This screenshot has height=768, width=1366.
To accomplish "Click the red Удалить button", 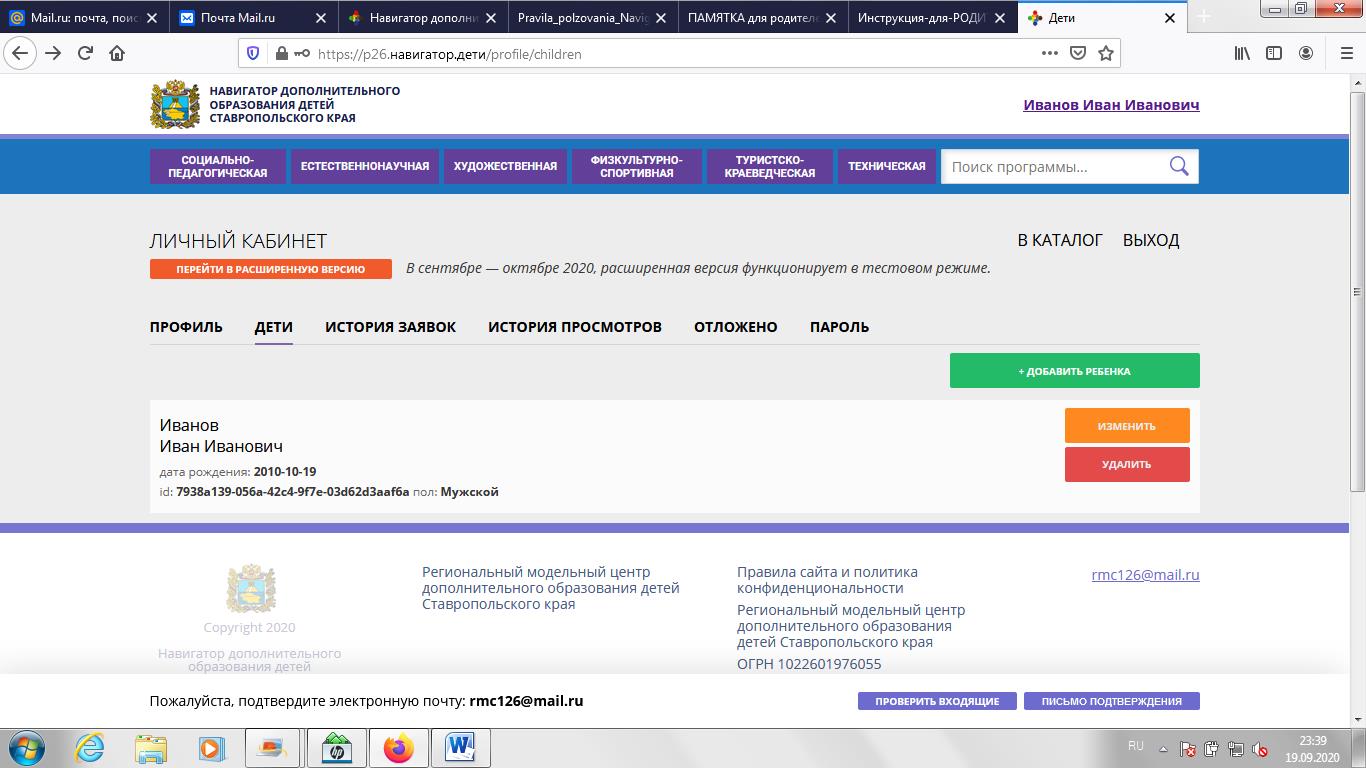I will tap(1127, 464).
